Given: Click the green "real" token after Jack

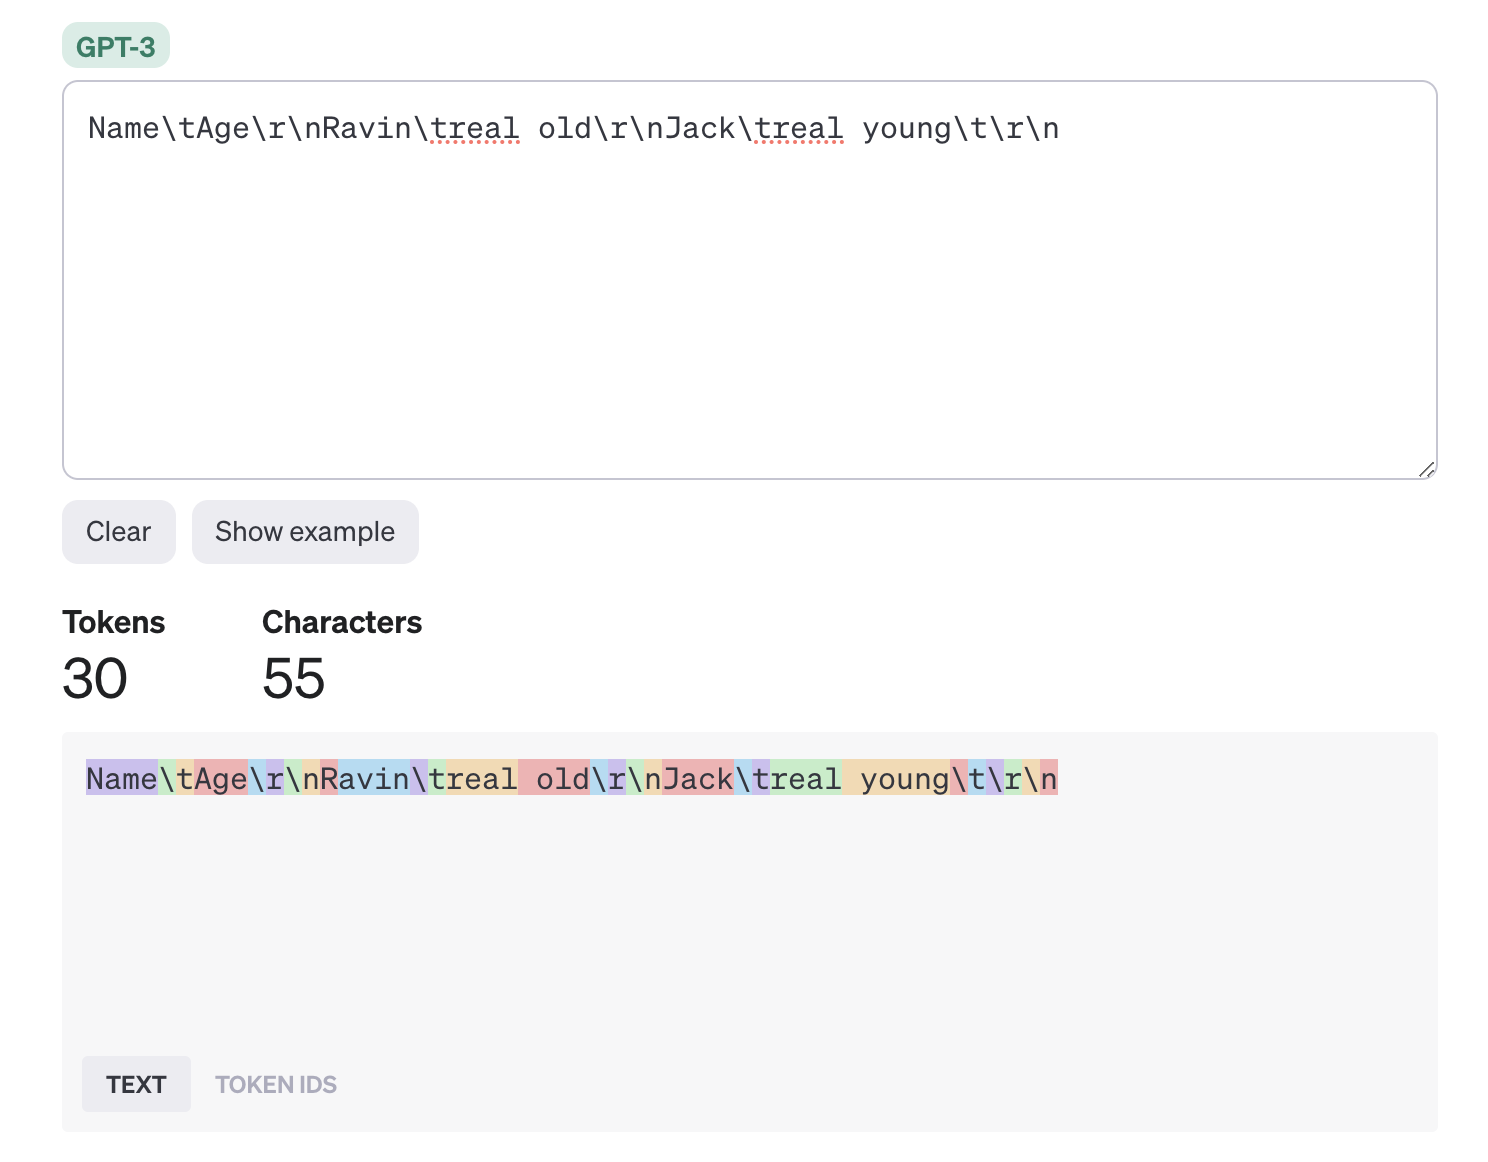Looking at the screenshot, I should pos(806,778).
